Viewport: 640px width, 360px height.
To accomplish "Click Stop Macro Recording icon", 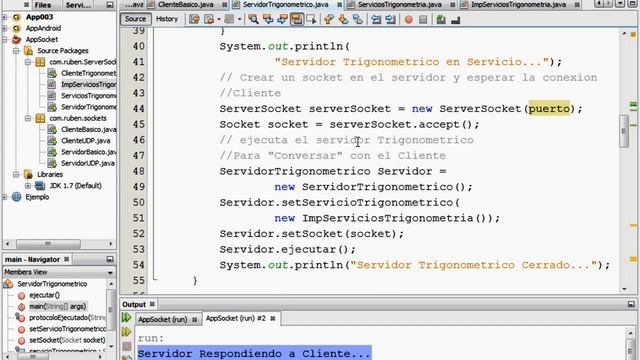I will pos(423,19).
